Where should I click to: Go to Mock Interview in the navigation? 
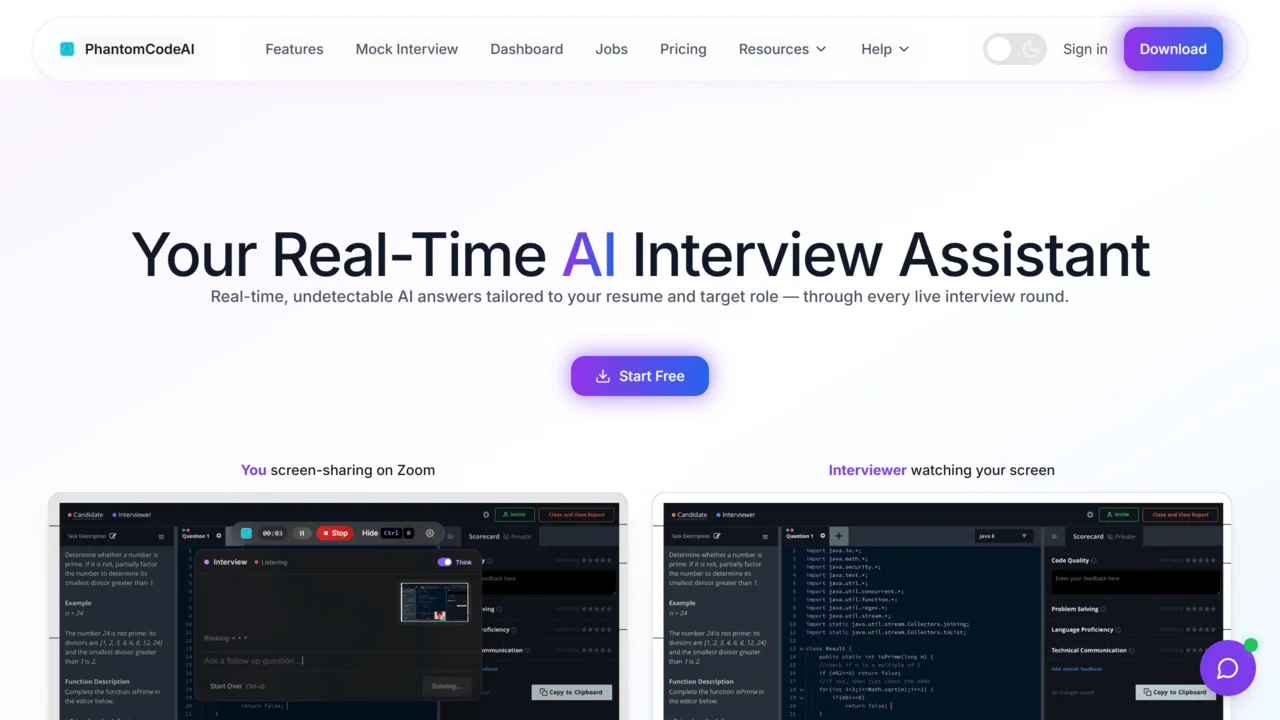click(407, 49)
